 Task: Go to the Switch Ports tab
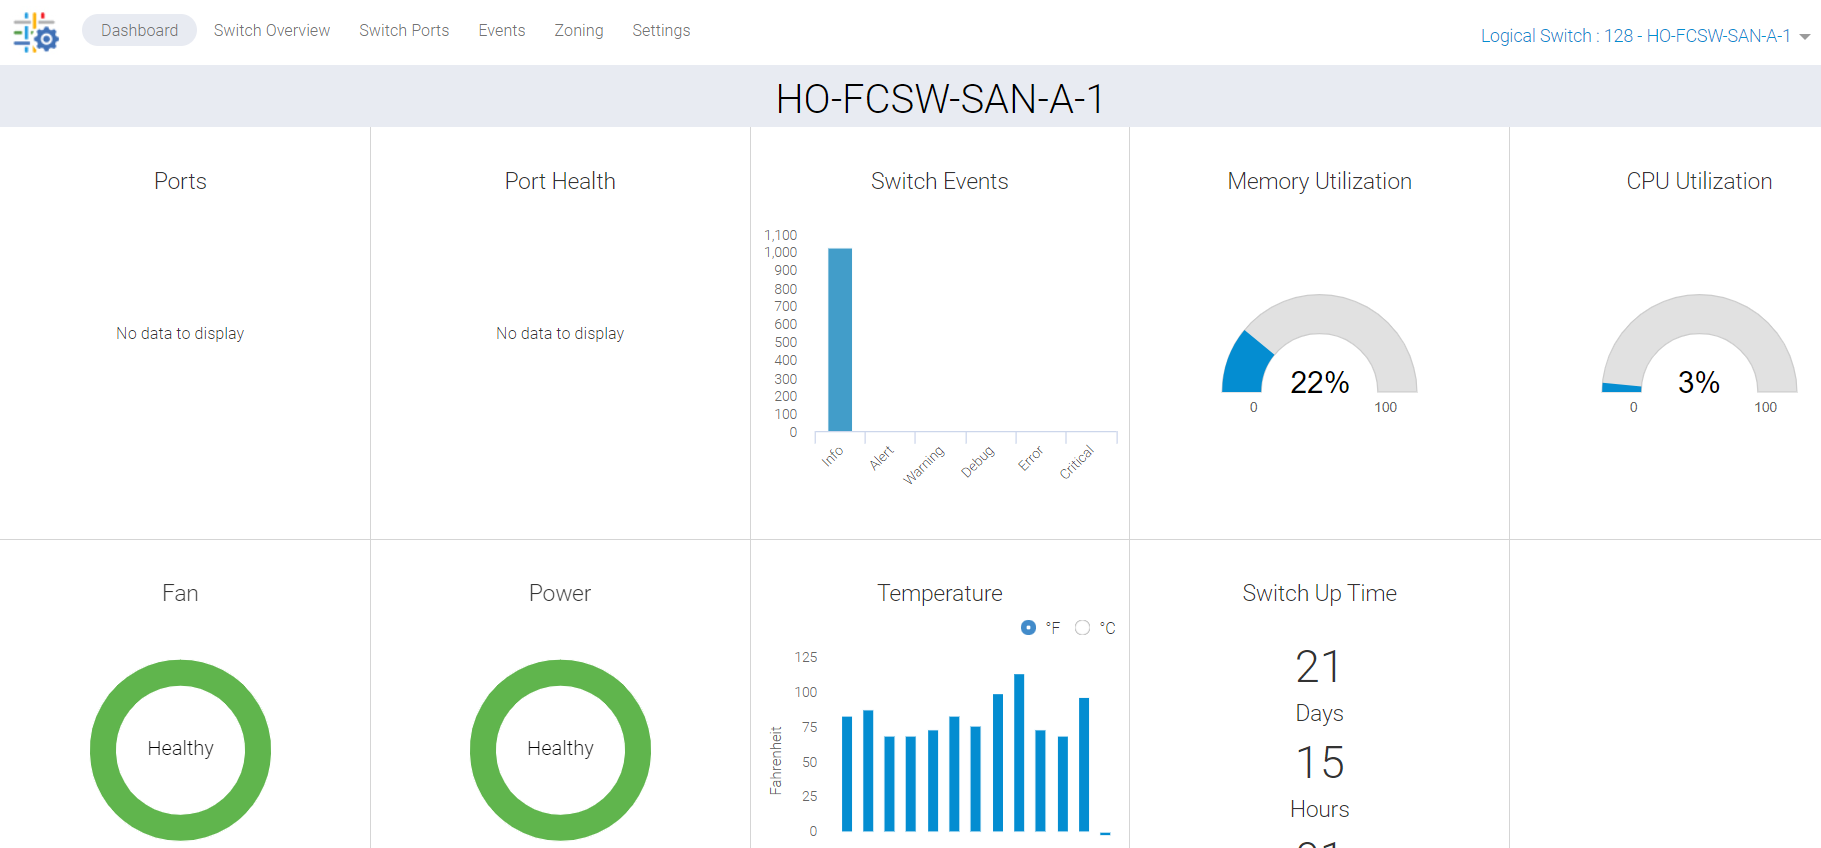click(x=404, y=30)
